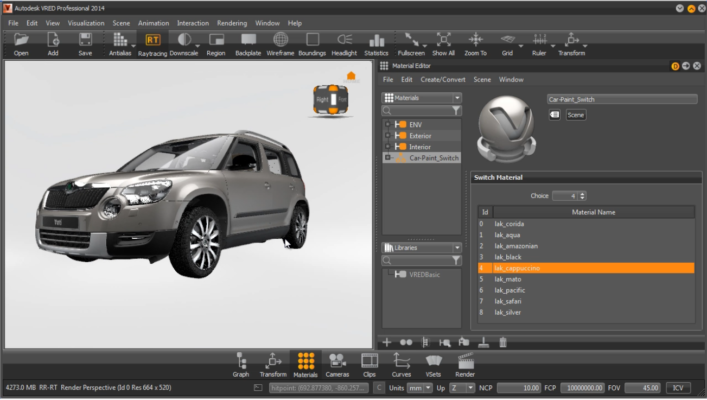Open the Curves module icon
707x400 pixels.
401,365
